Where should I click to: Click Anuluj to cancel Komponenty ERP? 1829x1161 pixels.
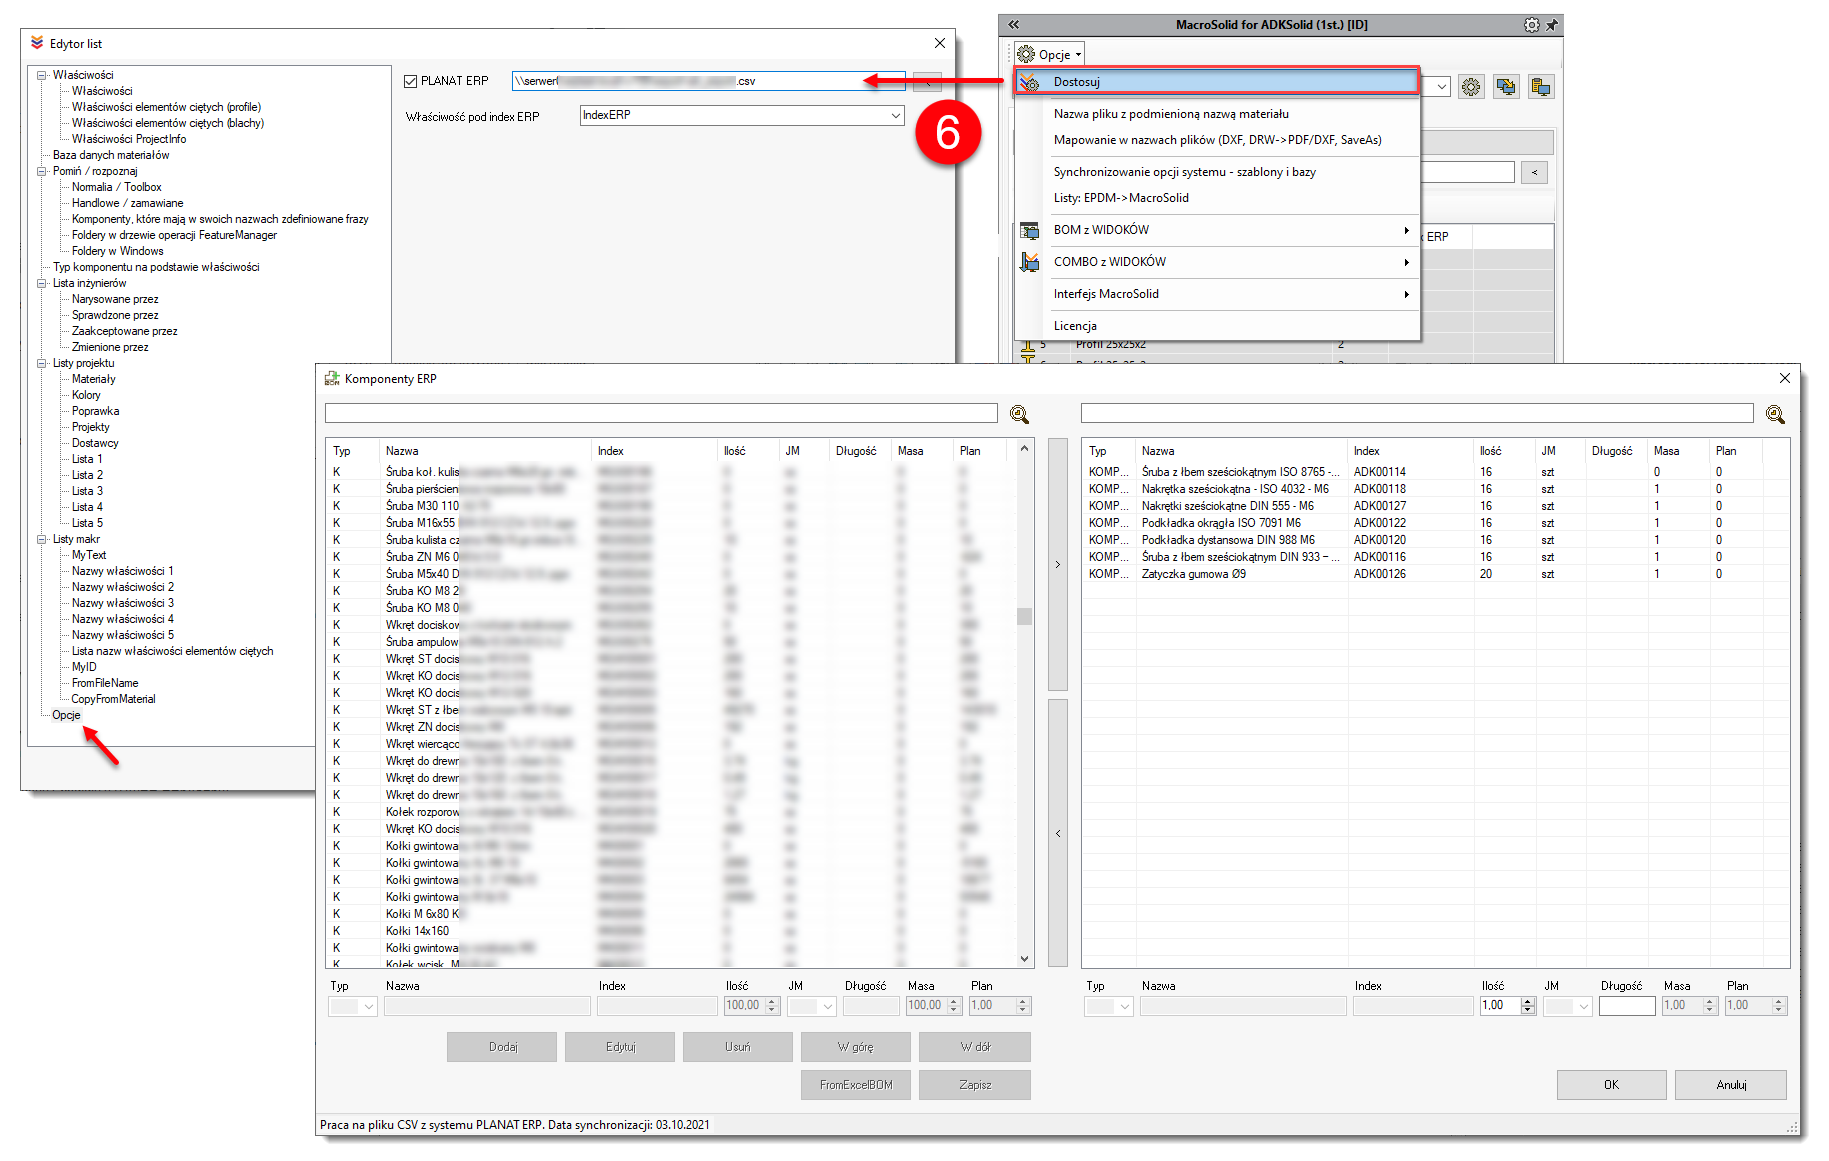tap(1731, 1085)
